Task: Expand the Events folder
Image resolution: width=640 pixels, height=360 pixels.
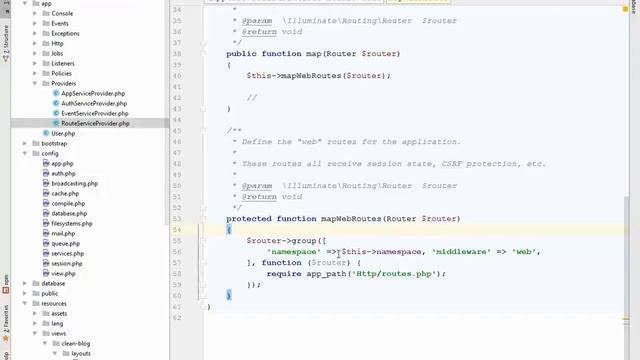Action: coord(35,23)
